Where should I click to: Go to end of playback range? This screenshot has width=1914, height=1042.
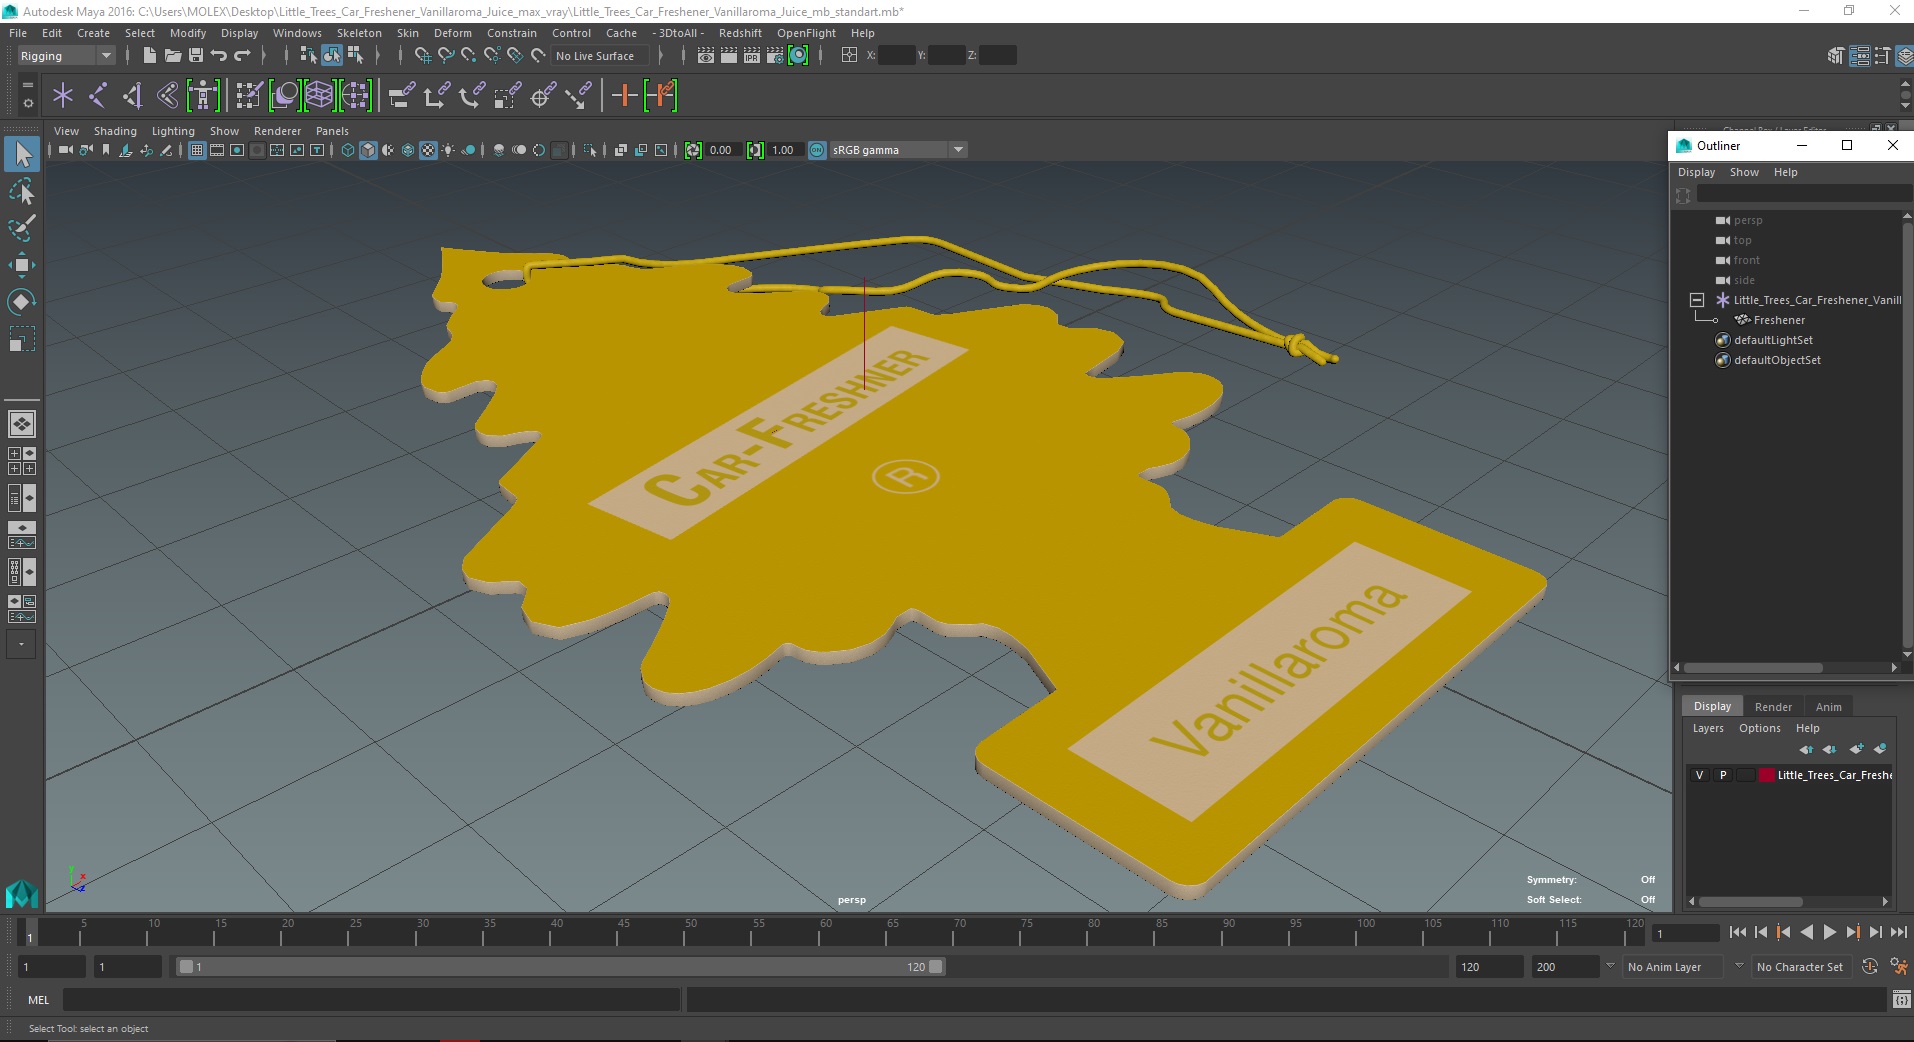1898,932
